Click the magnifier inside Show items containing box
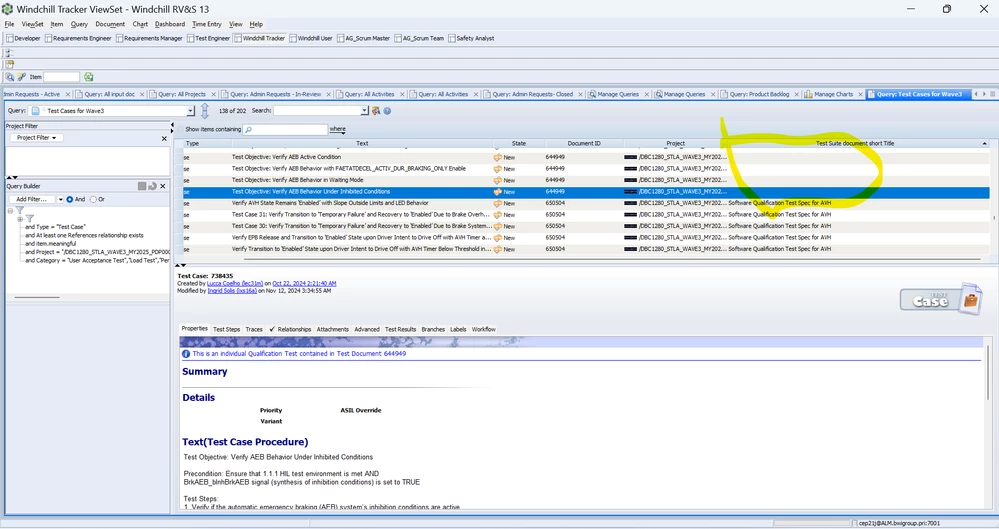The height and width of the screenshot is (529, 999). coord(248,129)
